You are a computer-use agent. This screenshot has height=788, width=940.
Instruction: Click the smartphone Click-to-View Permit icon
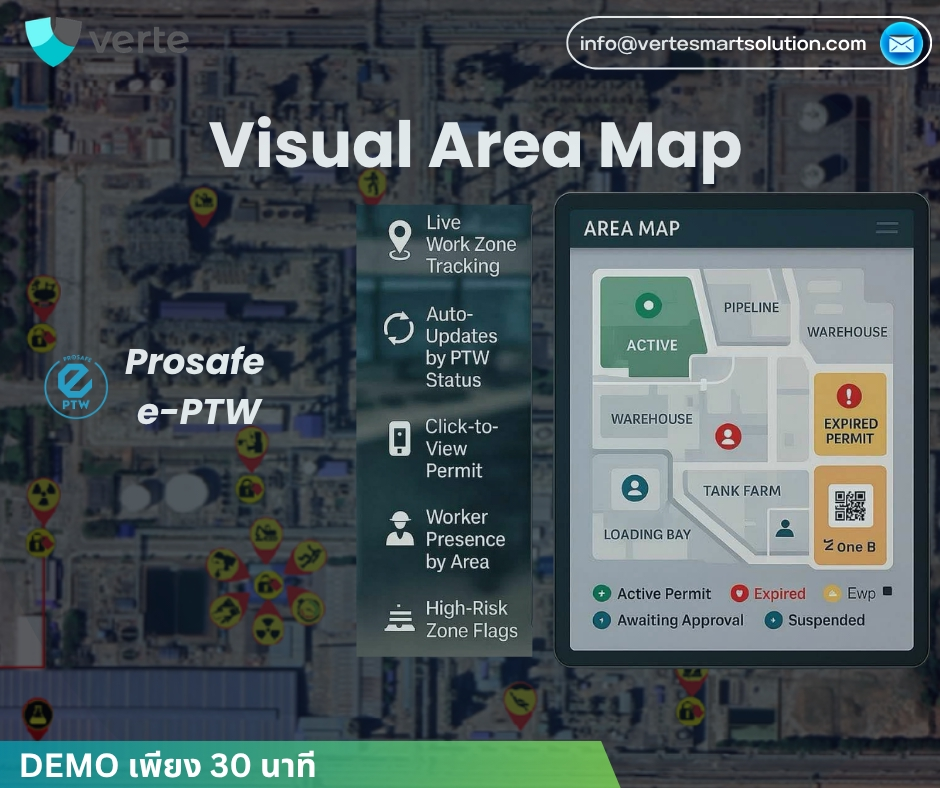[x=400, y=438]
